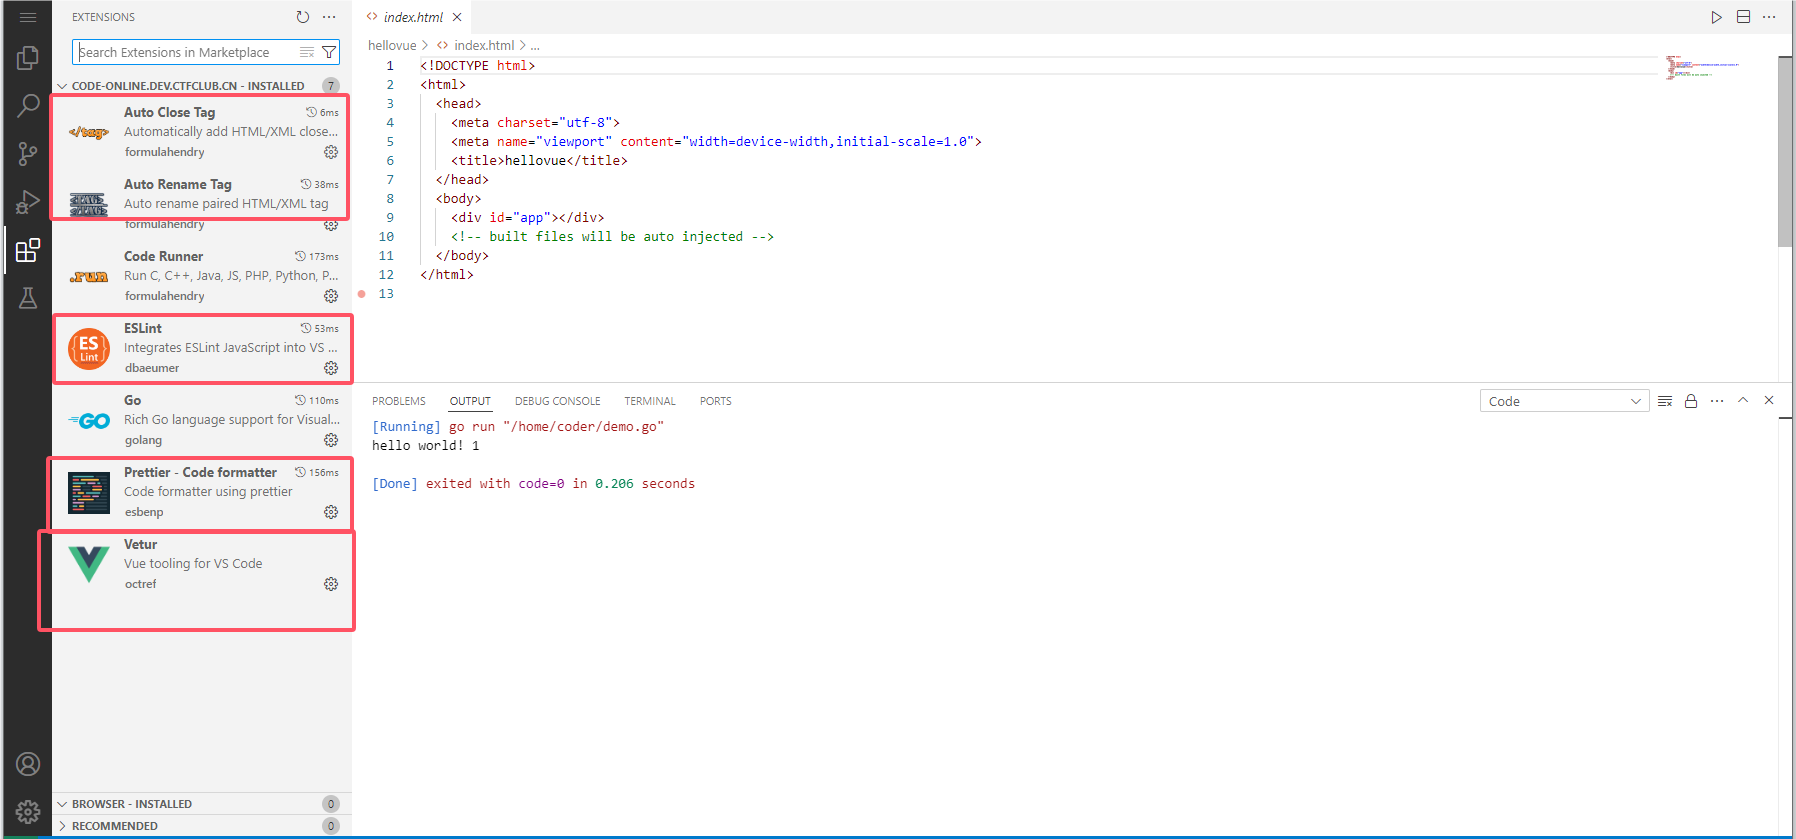Open the Testing flask view
Image resolution: width=1796 pixels, height=839 pixels.
(x=28, y=297)
